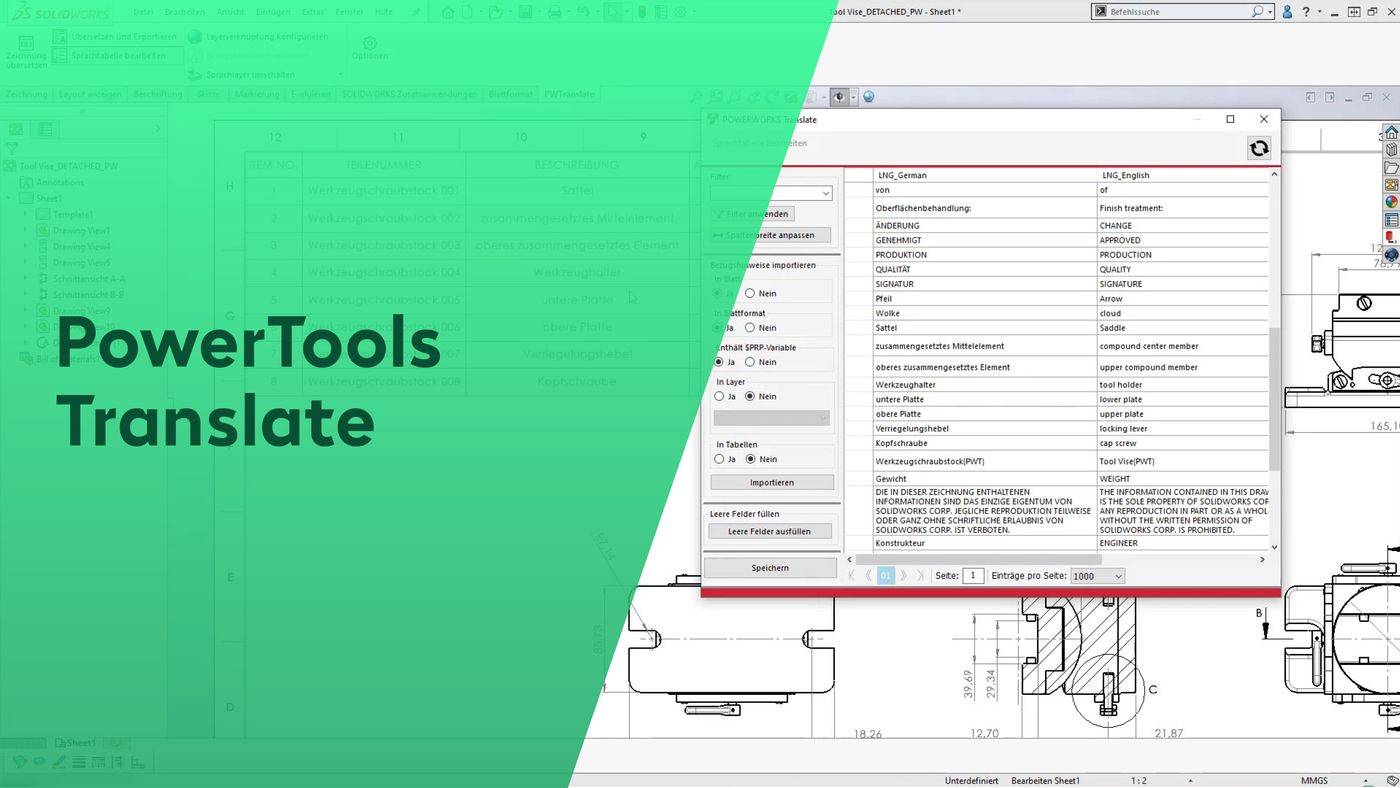The image size is (1400, 788).
Task: Open the View Palette panel
Action: 1390,183
